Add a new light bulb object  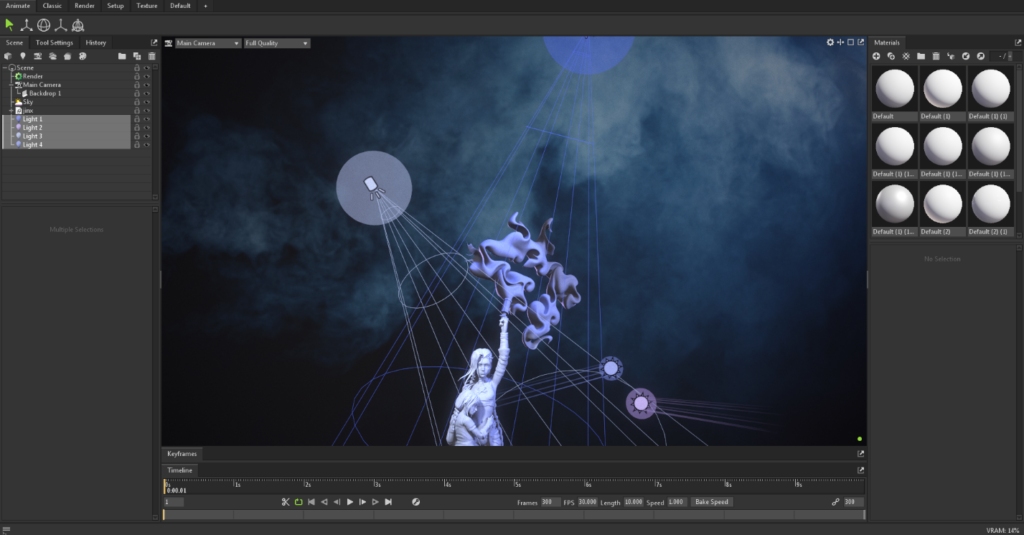pyautogui.click(x=23, y=56)
